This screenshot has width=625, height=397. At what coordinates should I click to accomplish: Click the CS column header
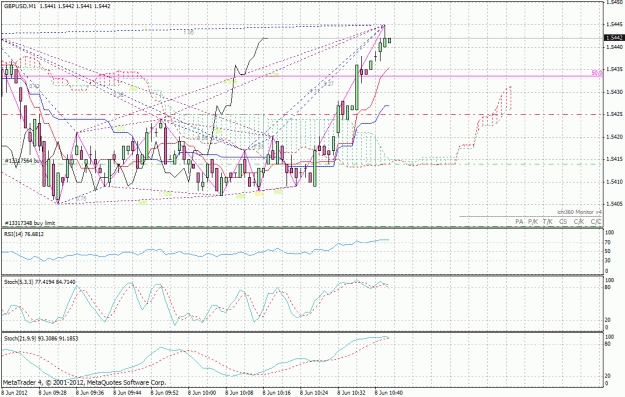(563, 221)
